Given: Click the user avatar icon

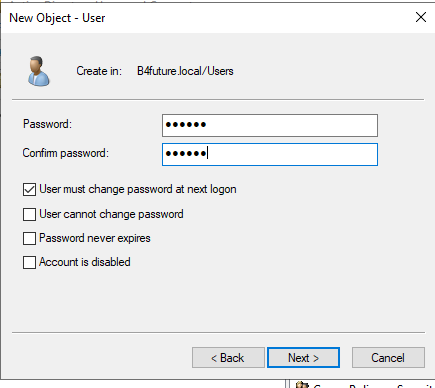Looking at the screenshot, I should [x=38, y=71].
